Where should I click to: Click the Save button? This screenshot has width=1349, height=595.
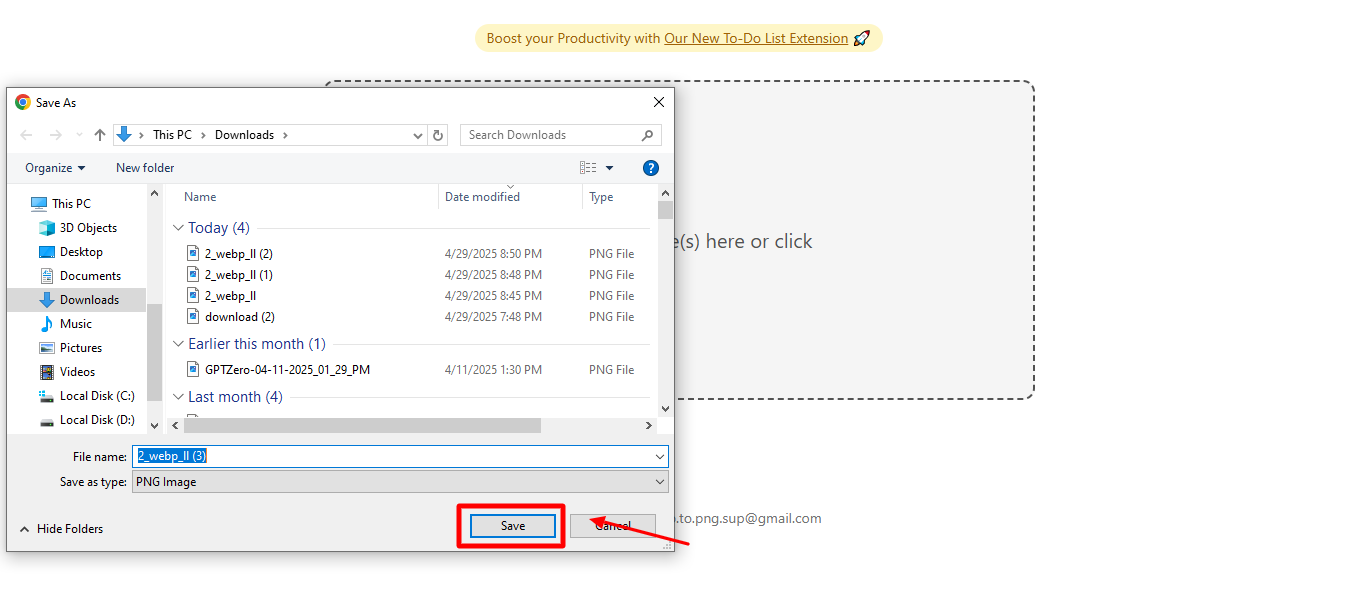coord(511,525)
